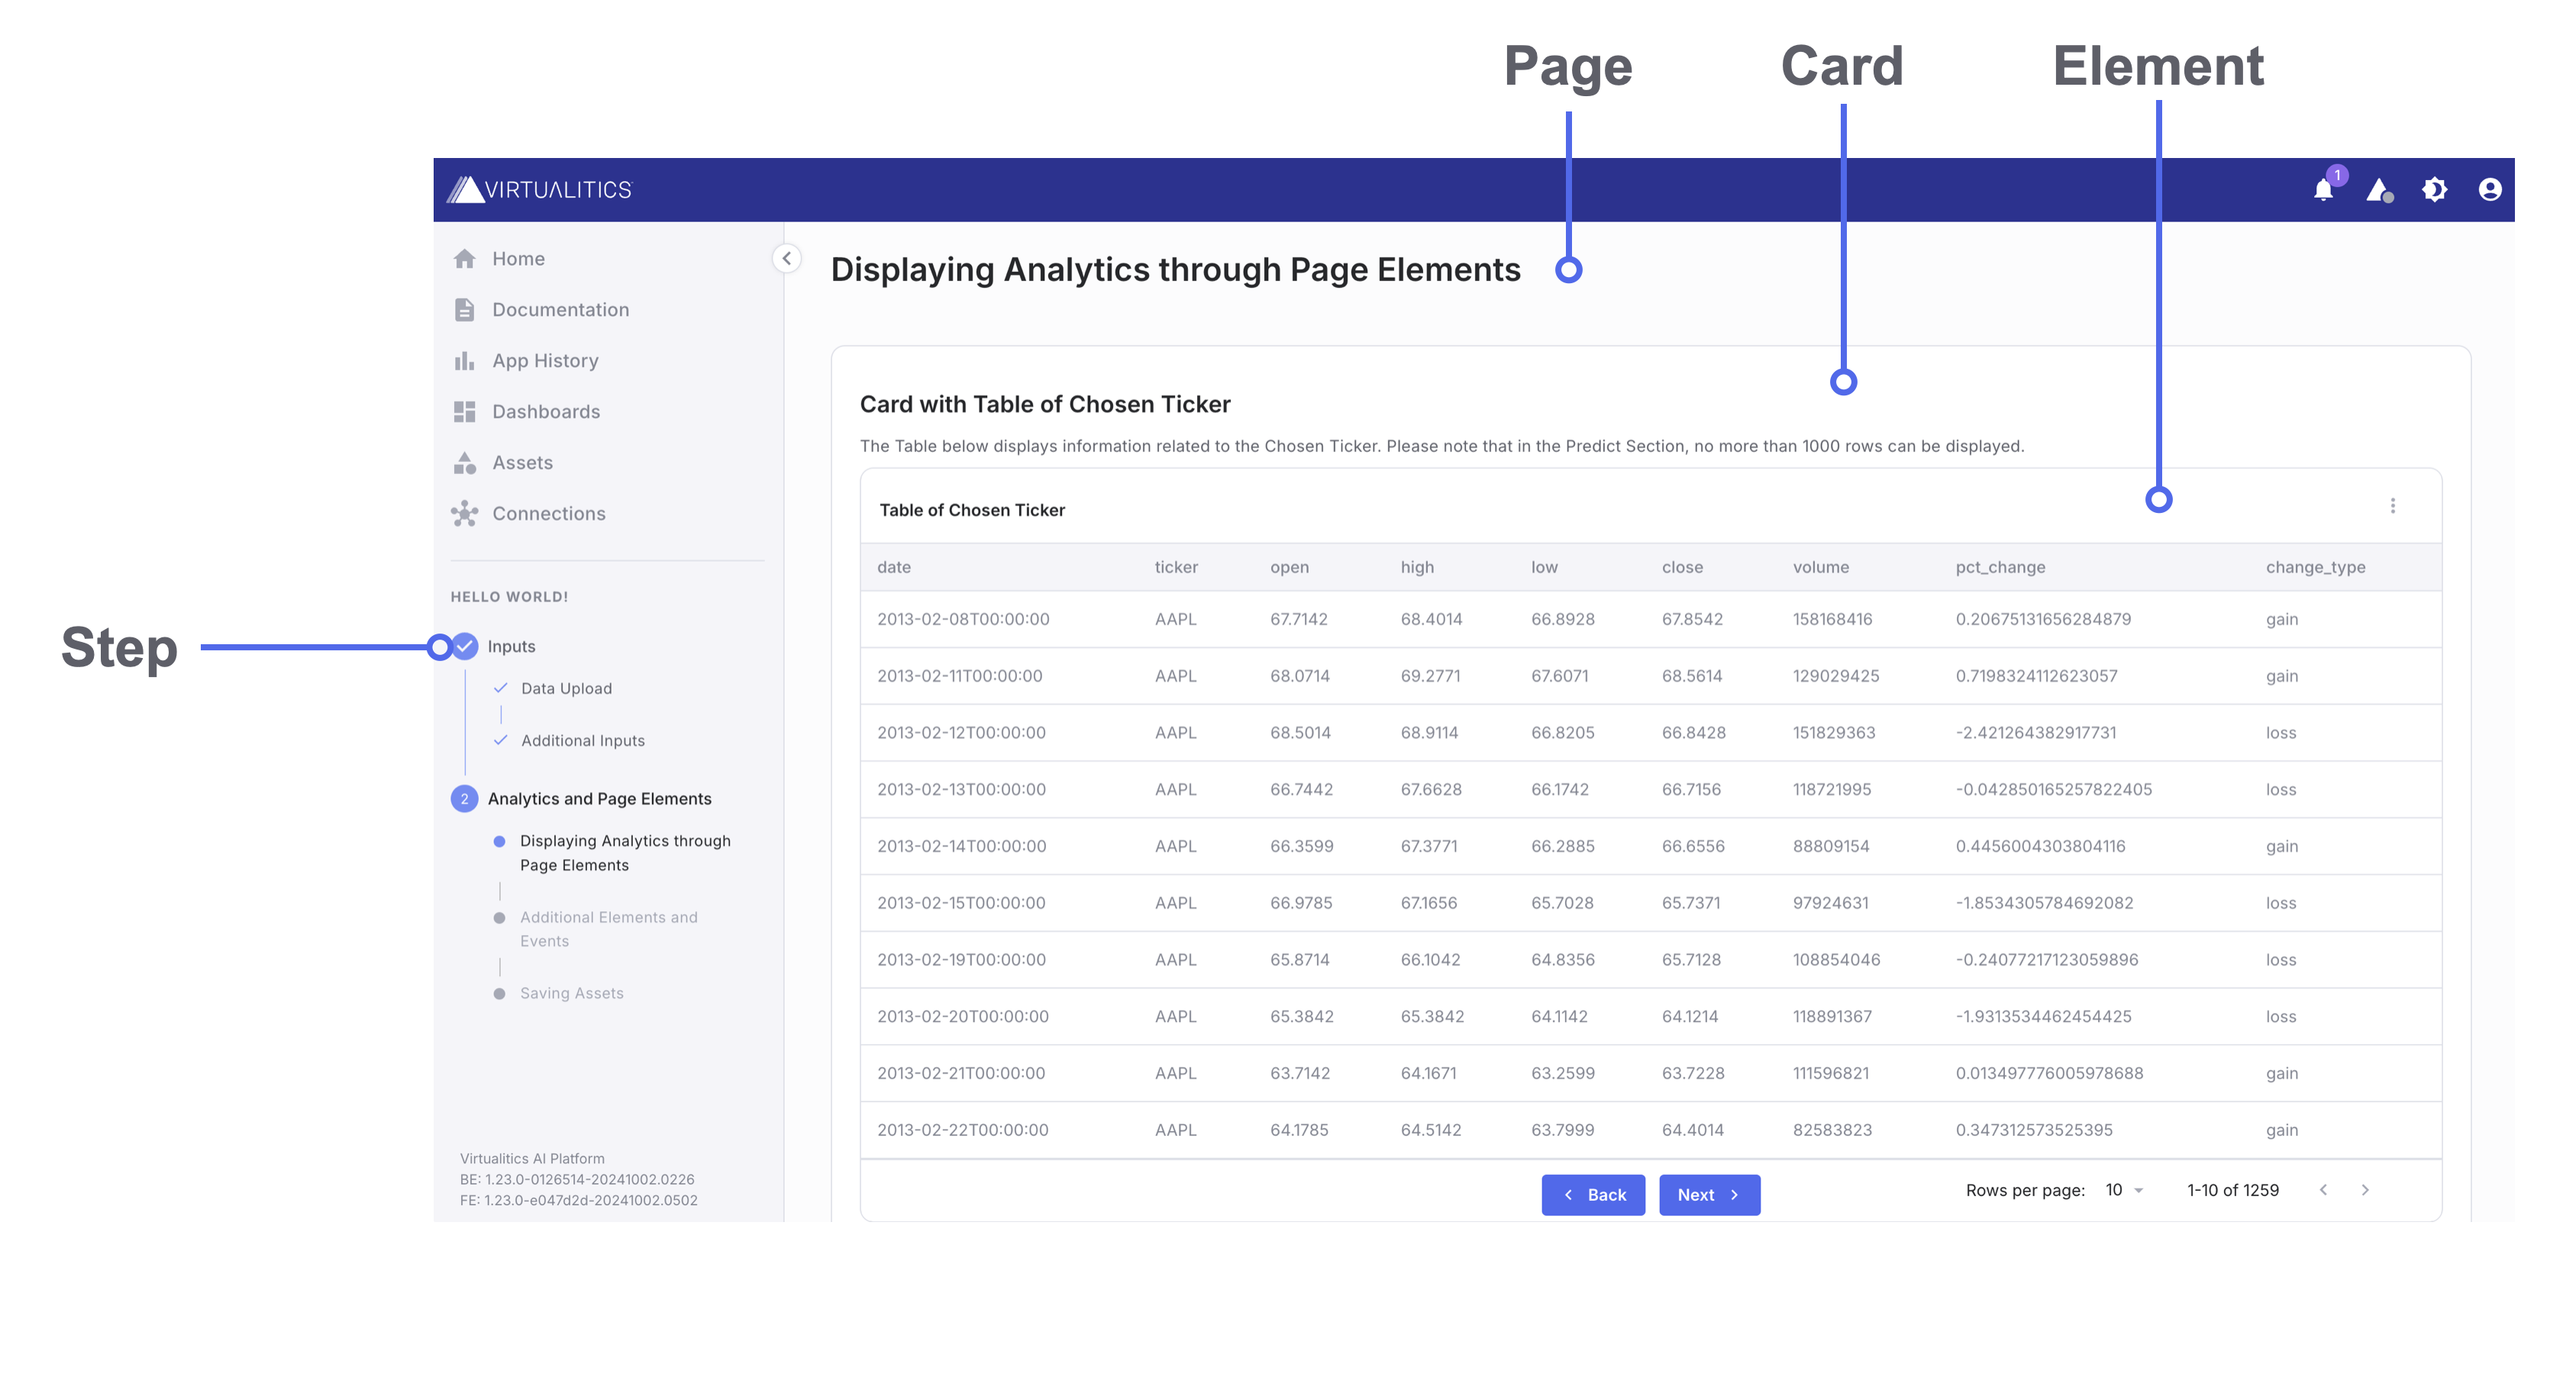Click the high column header
Image resolution: width=2576 pixels, height=1377 pixels.
(x=1417, y=567)
